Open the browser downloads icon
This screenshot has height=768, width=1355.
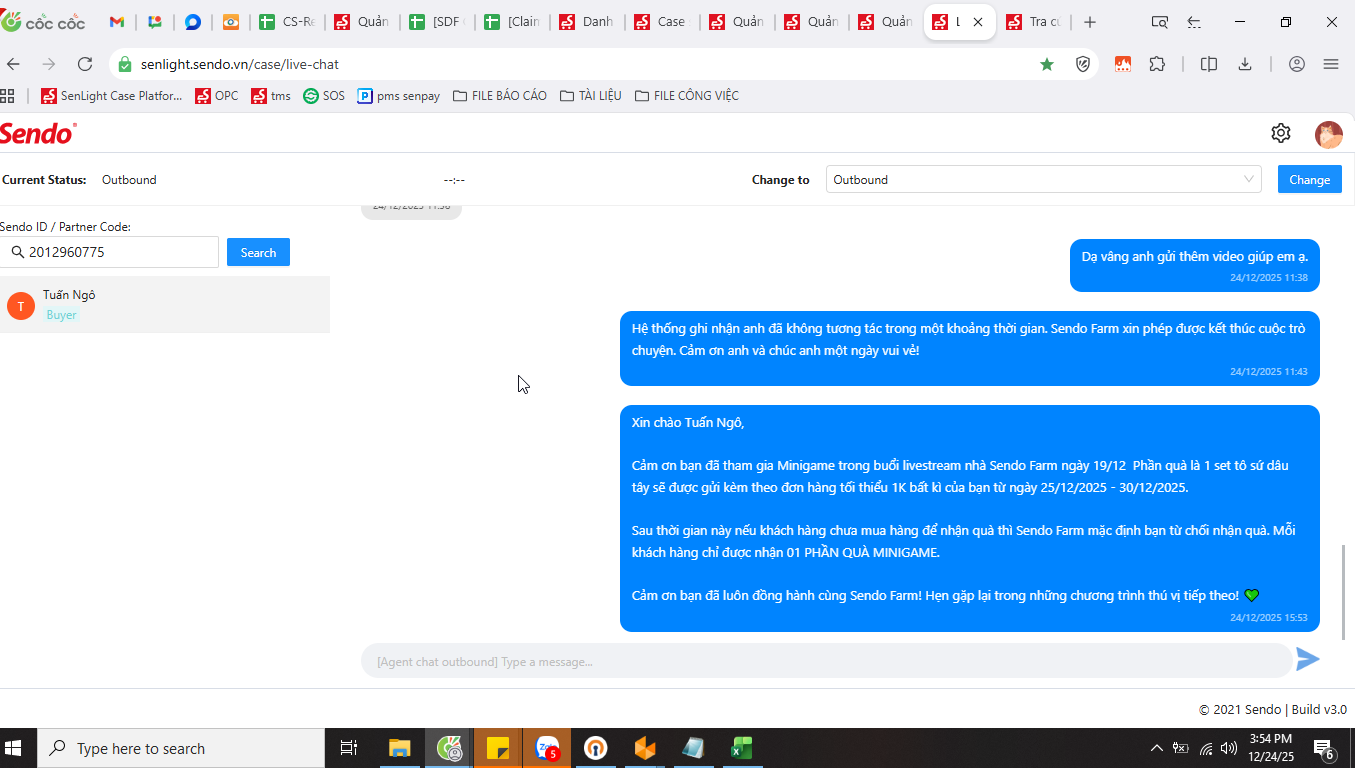pyautogui.click(x=1245, y=64)
